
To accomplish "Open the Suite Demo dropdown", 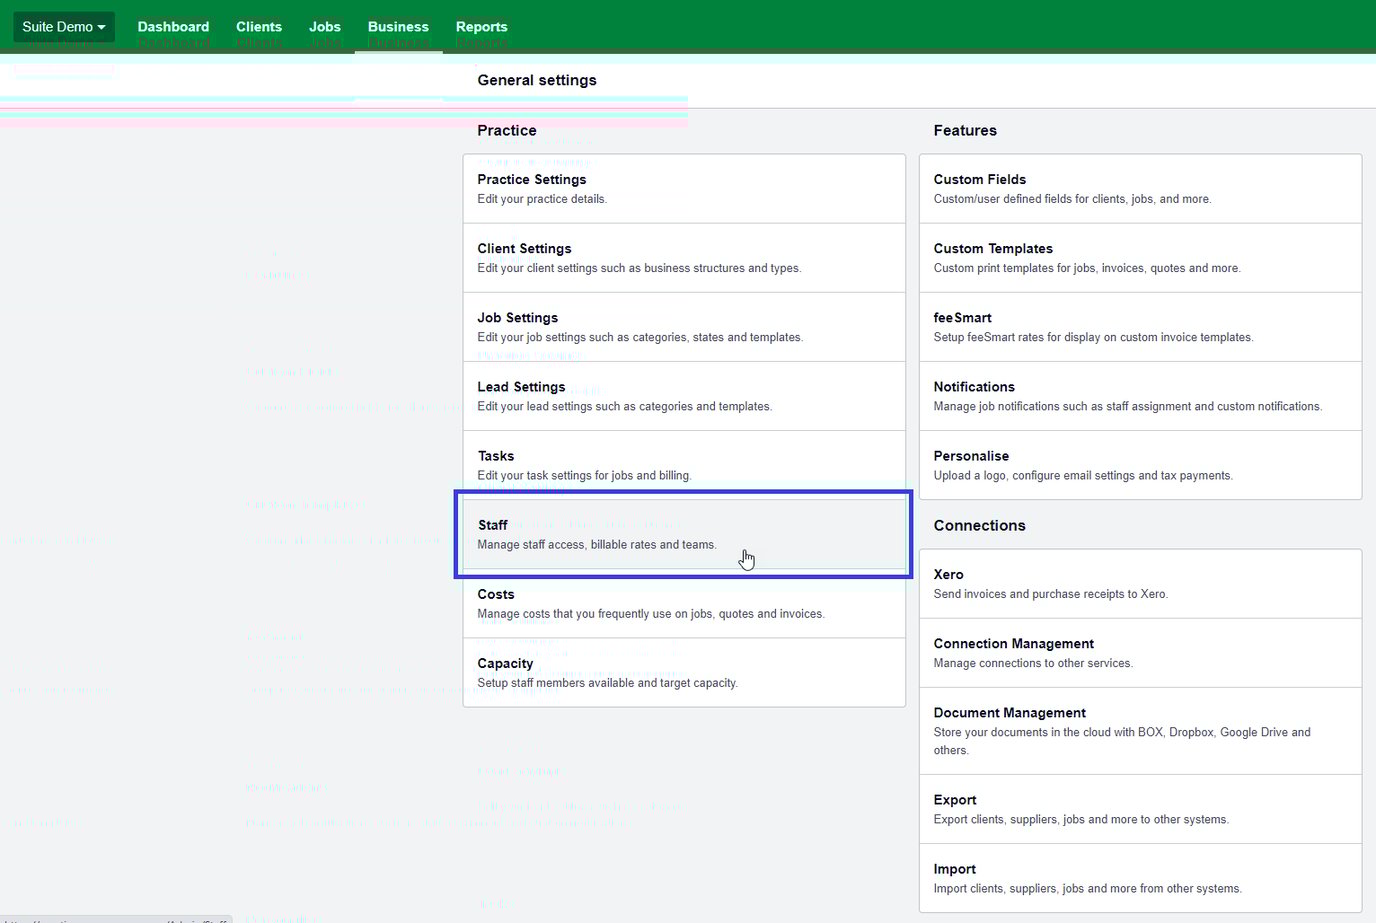I will [63, 26].
